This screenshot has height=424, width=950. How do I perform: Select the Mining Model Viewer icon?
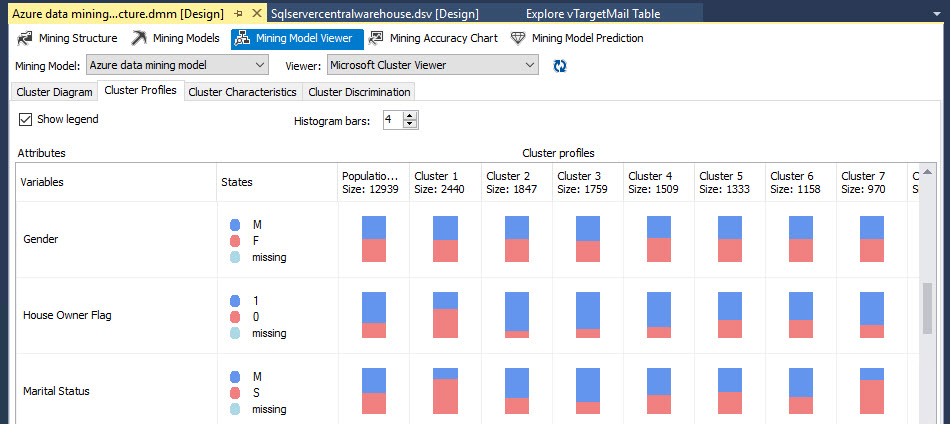(243, 39)
